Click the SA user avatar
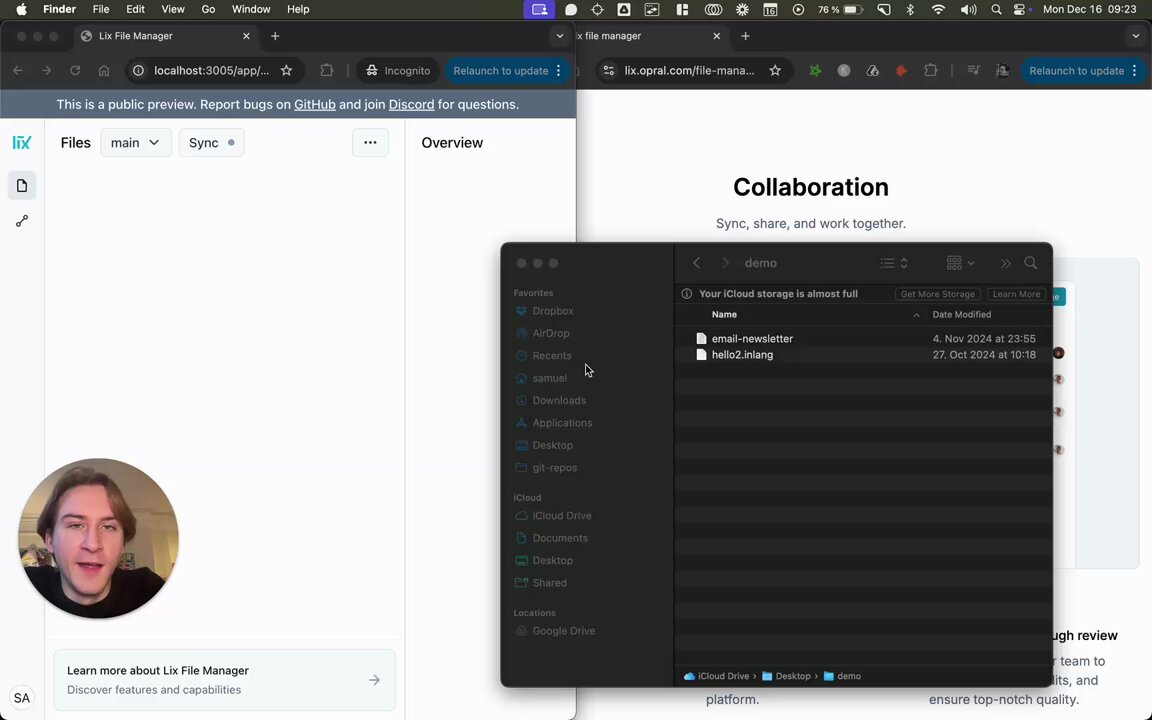Image resolution: width=1152 pixels, height=720 pixels. click(22, 698)
